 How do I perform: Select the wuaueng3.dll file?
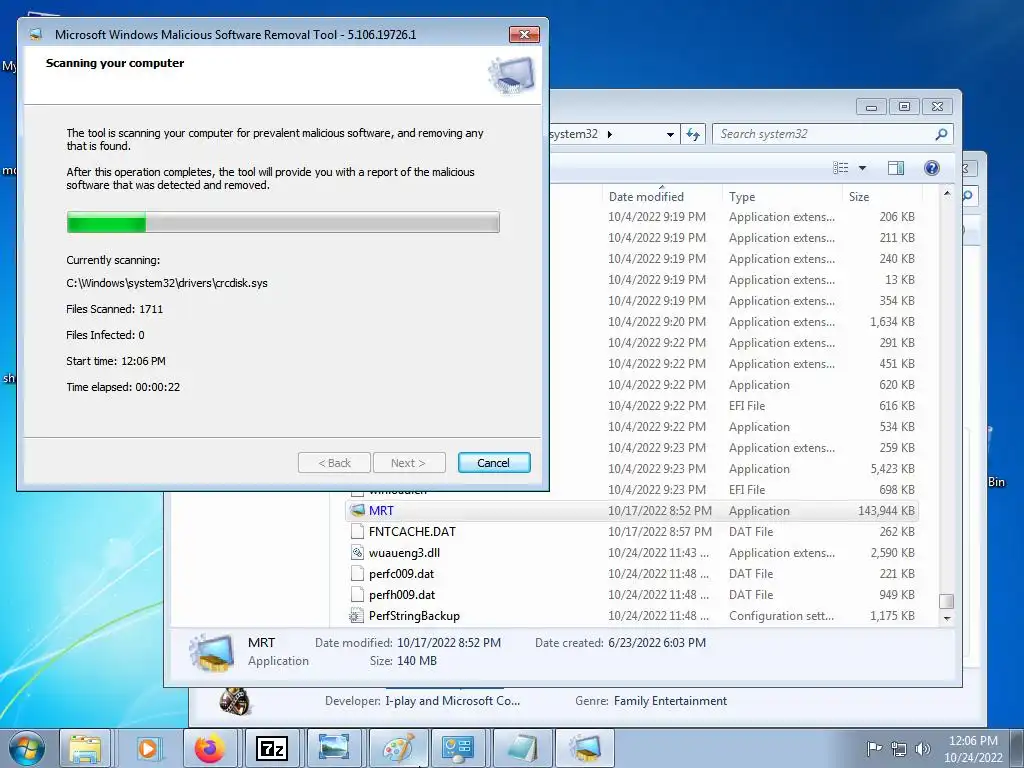pyautogui.click(x=632, y=552)
